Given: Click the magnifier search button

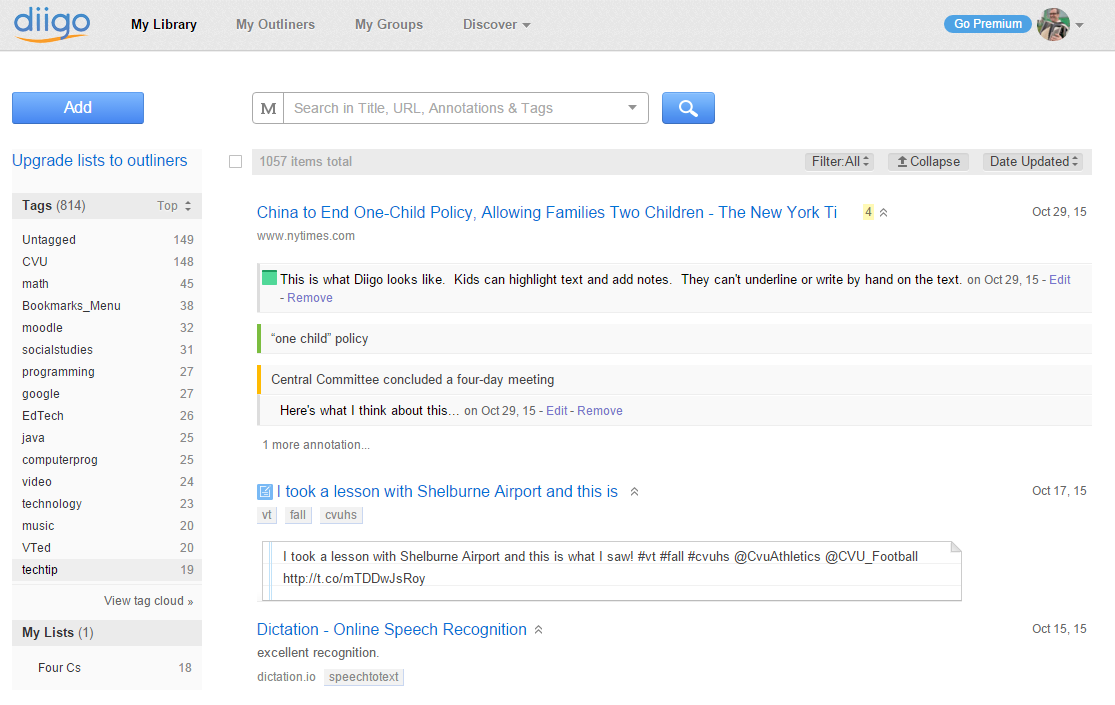Looking at the screenshot, I should coord(688,108).
